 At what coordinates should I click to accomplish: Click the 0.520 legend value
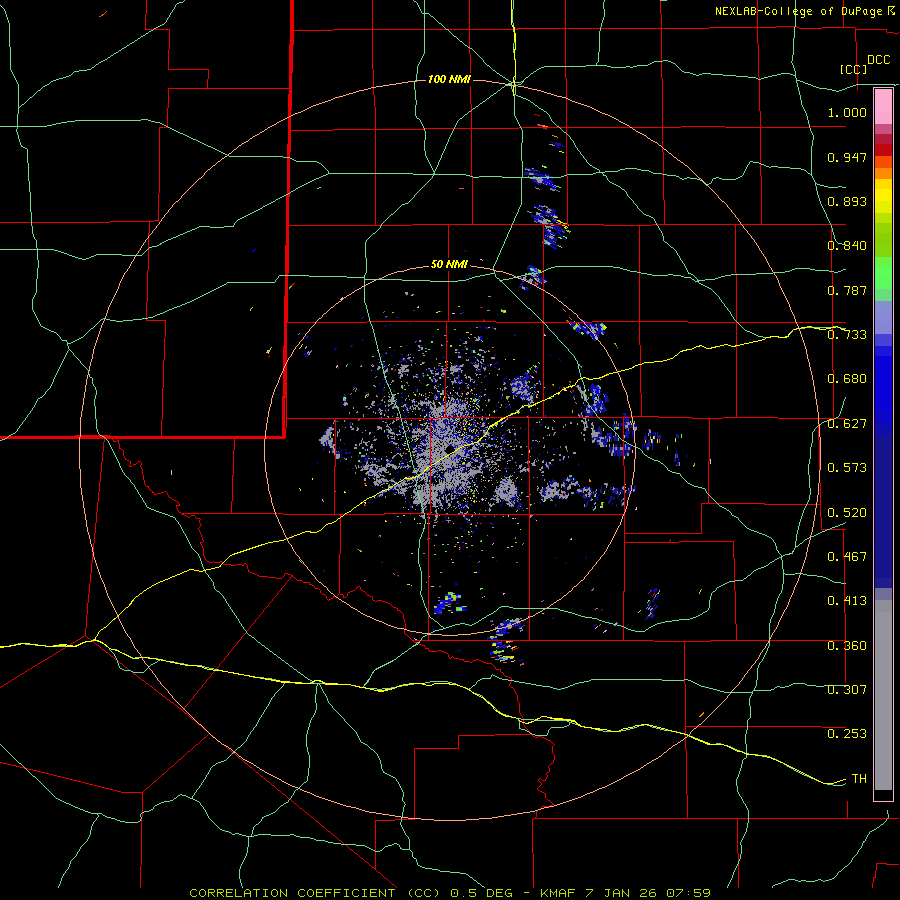tap(847, 513)
